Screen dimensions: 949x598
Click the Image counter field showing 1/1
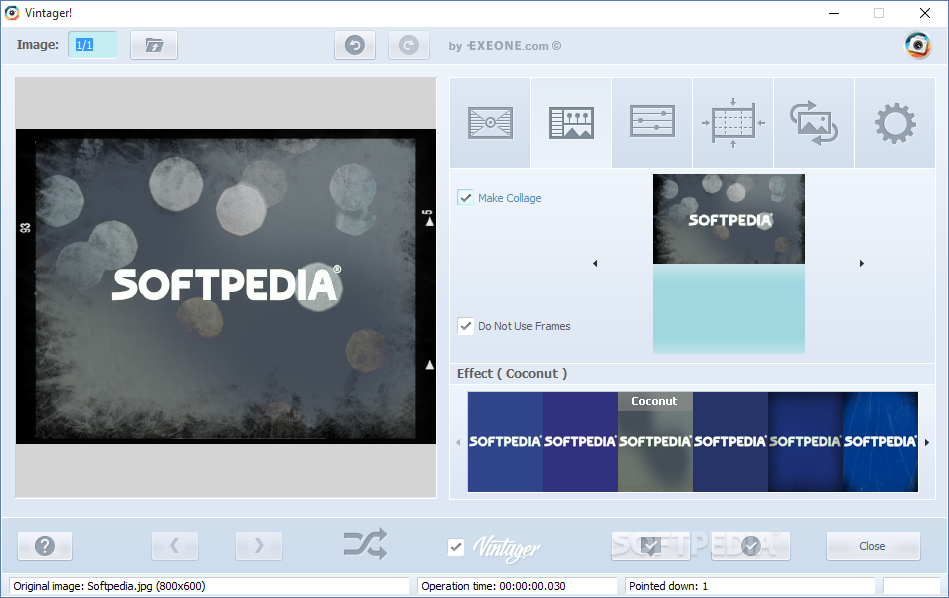coord(93,45)
